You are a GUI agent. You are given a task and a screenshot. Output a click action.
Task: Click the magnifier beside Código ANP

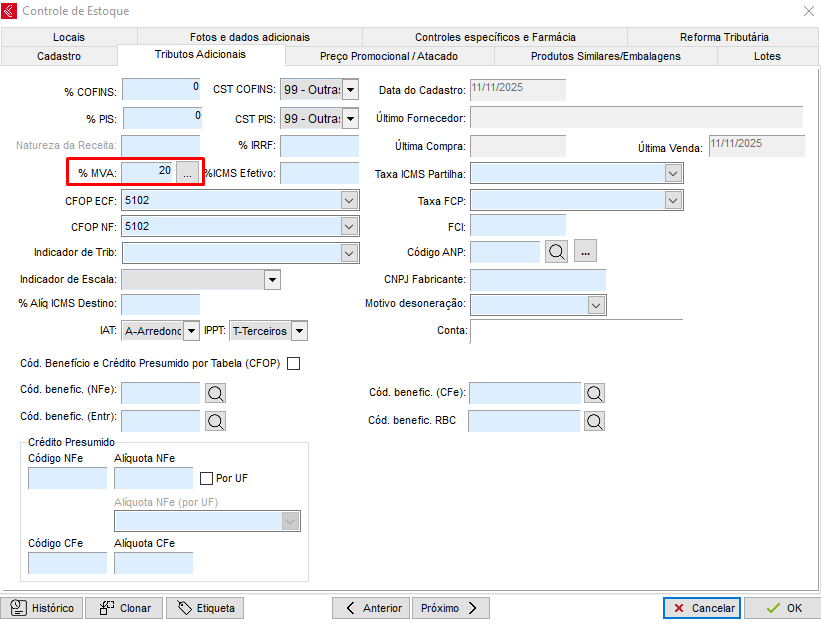pos(557,252)
